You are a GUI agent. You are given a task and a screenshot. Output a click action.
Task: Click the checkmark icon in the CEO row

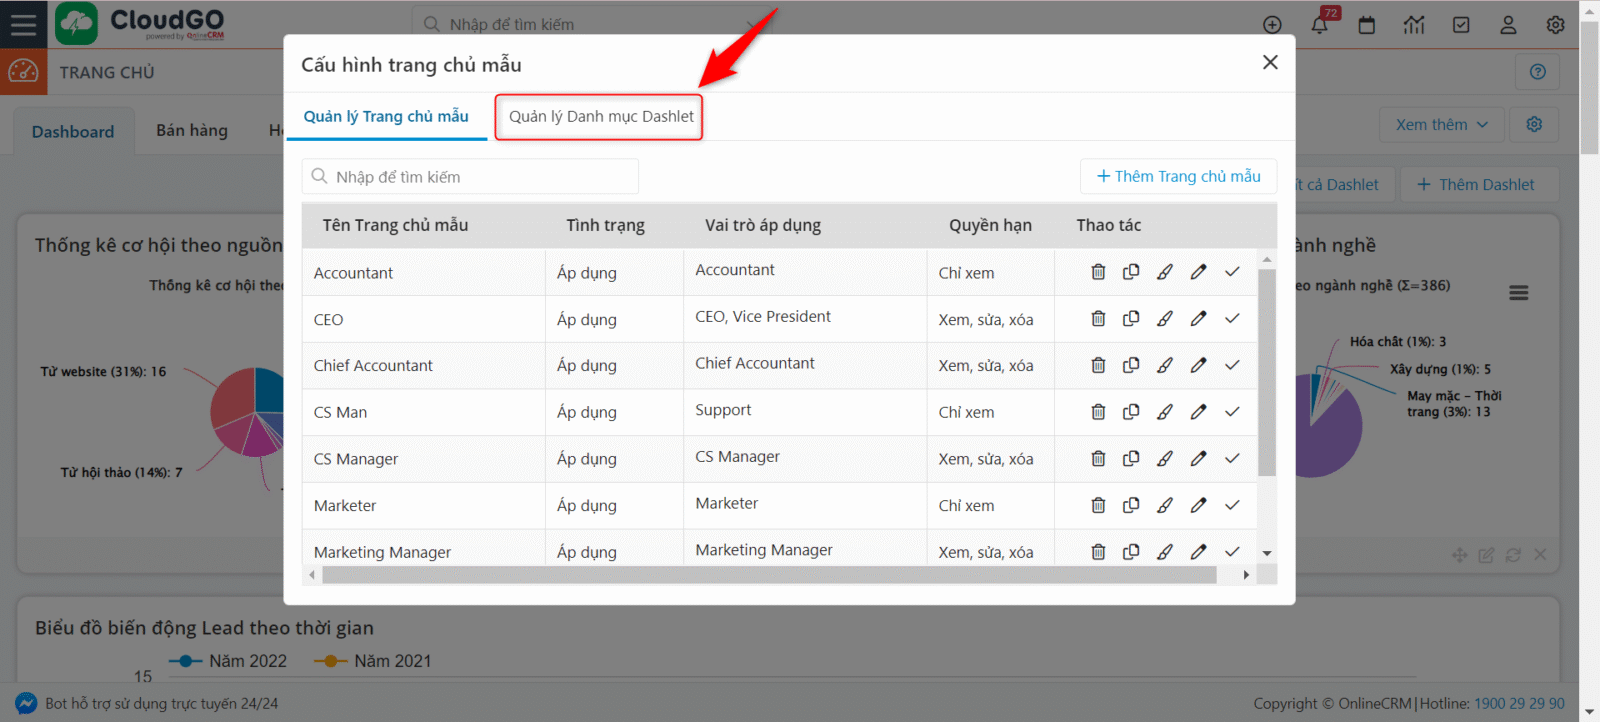click(x=1232, y=319)
